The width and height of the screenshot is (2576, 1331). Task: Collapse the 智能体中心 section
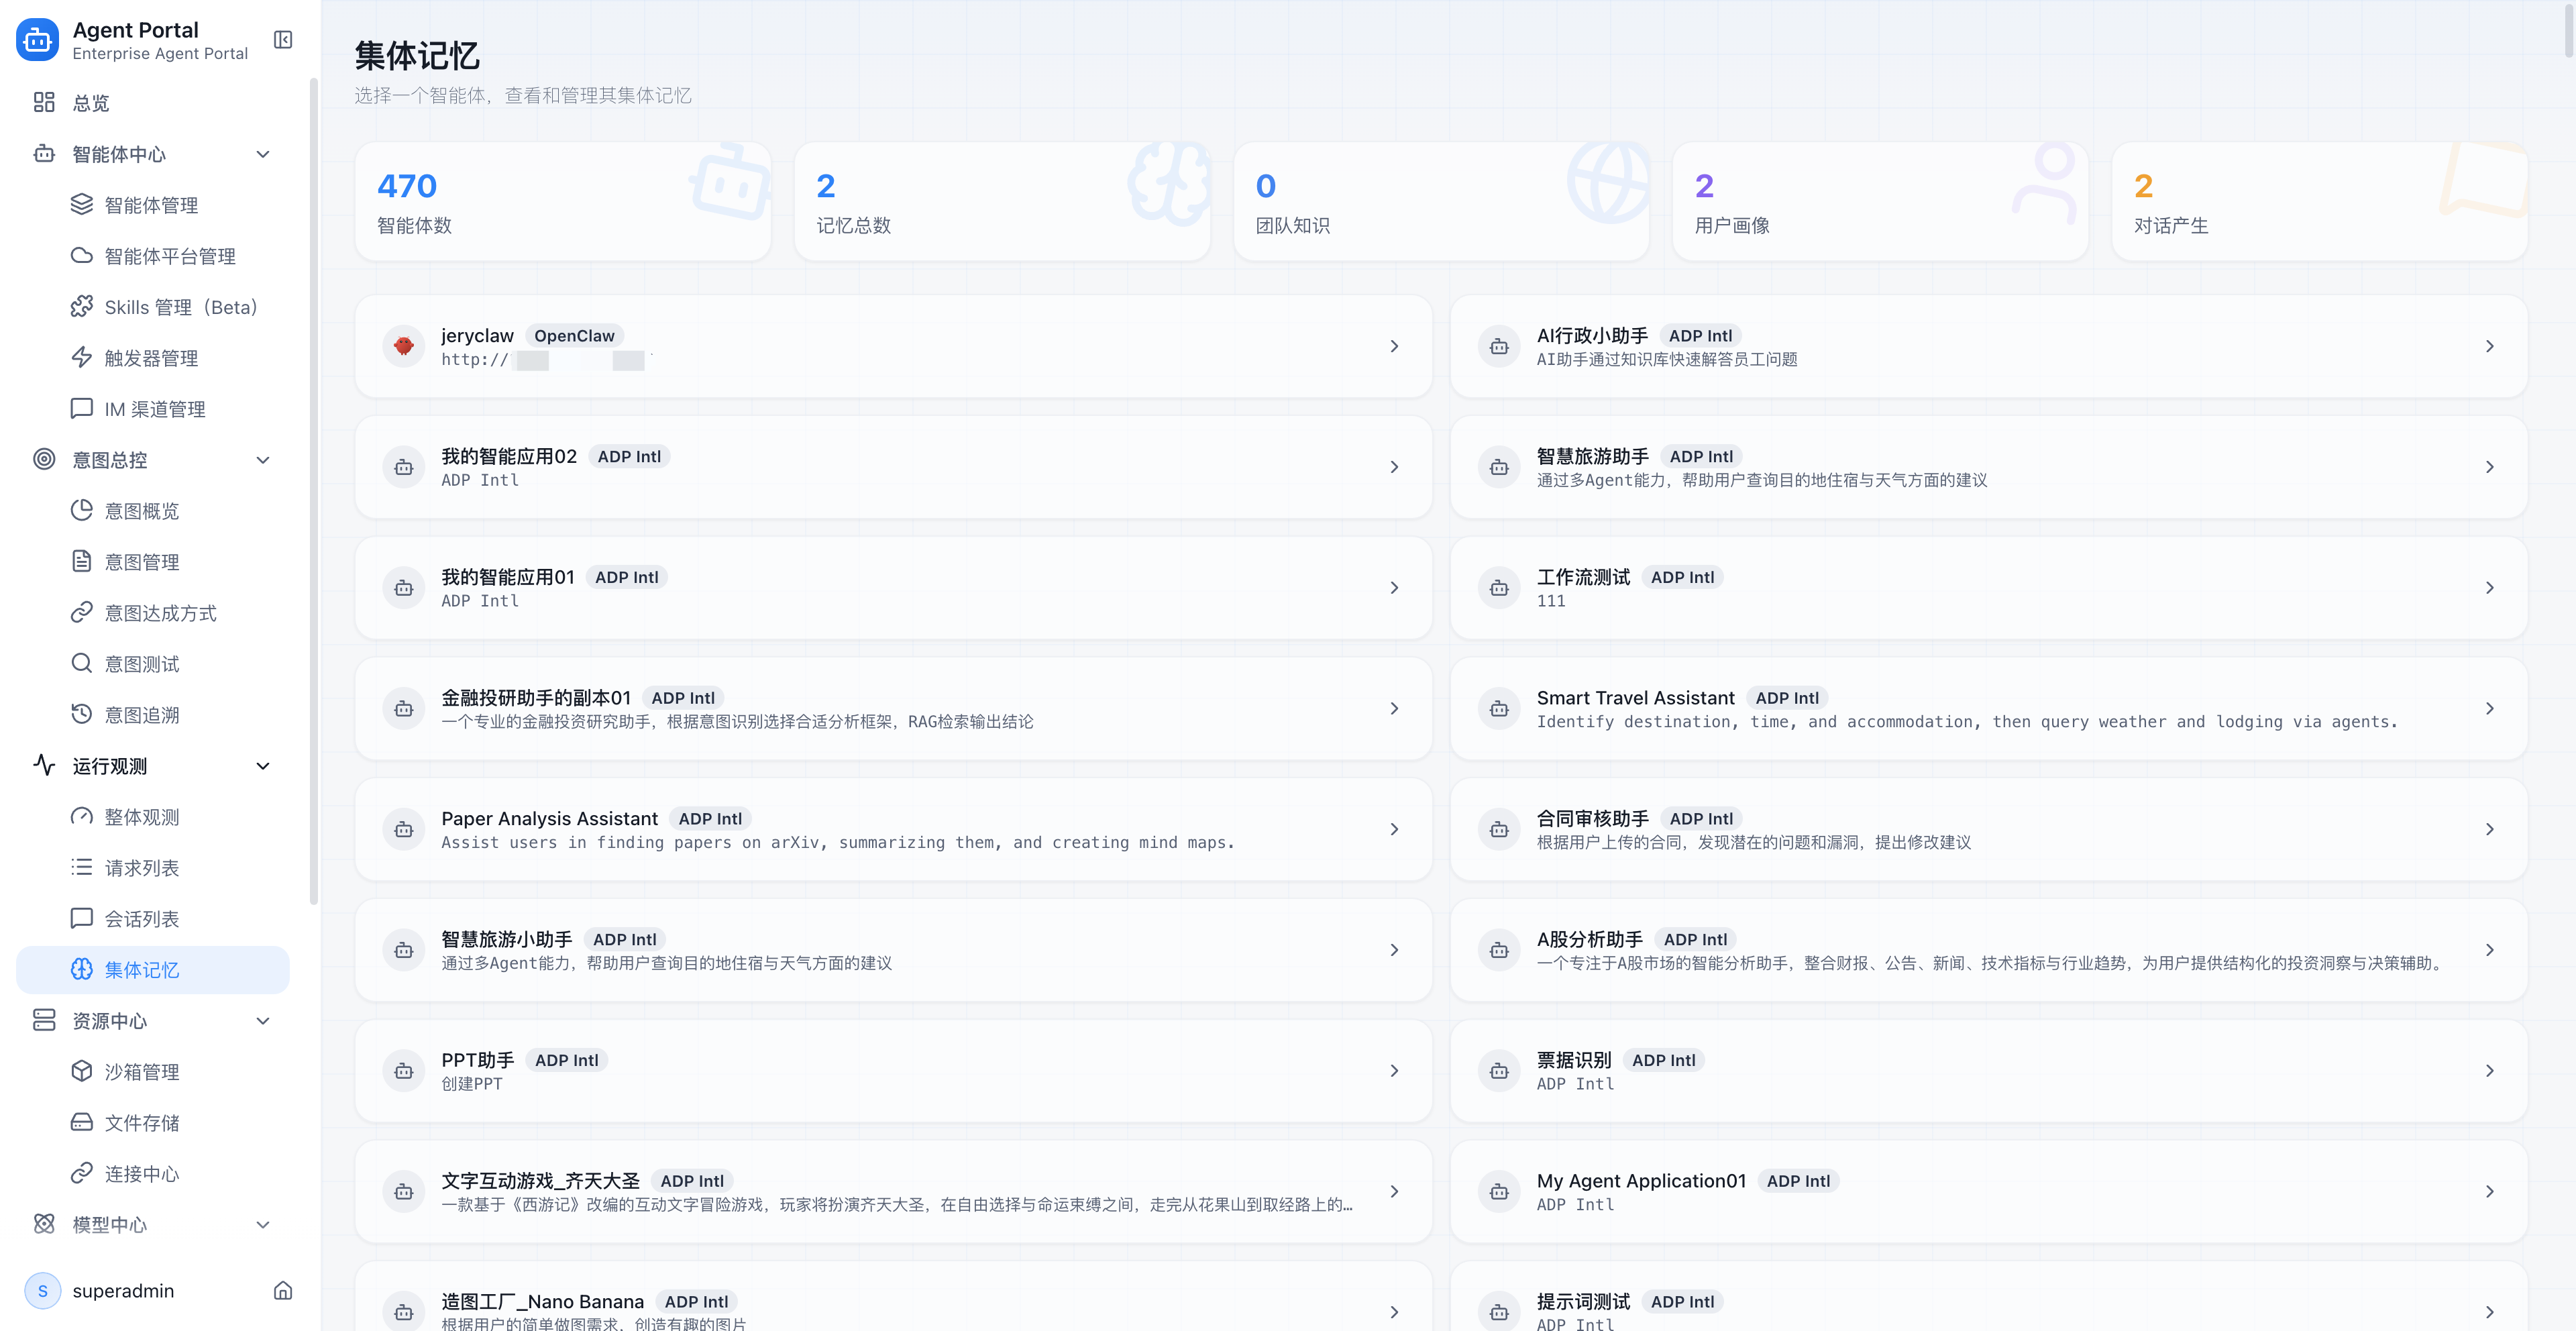click(x=263, y=154)
